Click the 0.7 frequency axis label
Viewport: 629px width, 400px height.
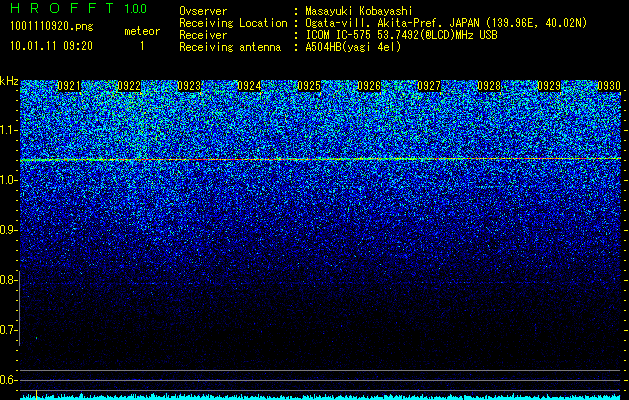tap(8, 330)
